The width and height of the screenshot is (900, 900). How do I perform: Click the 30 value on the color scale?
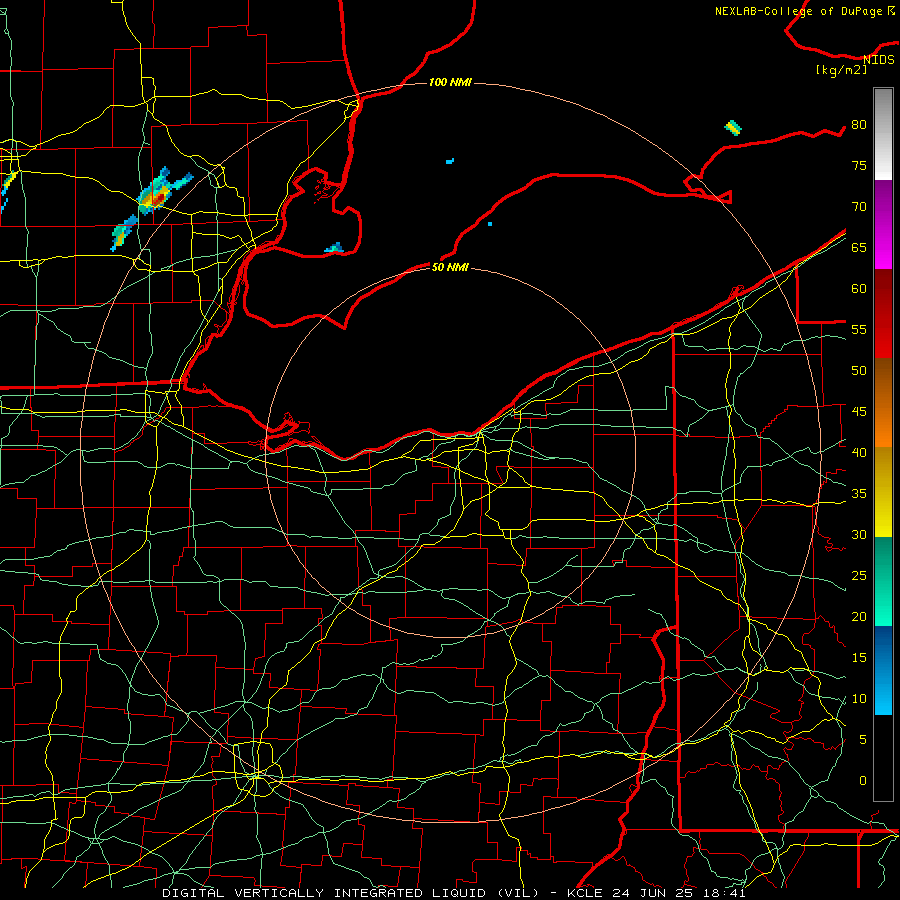coord(859,534)
